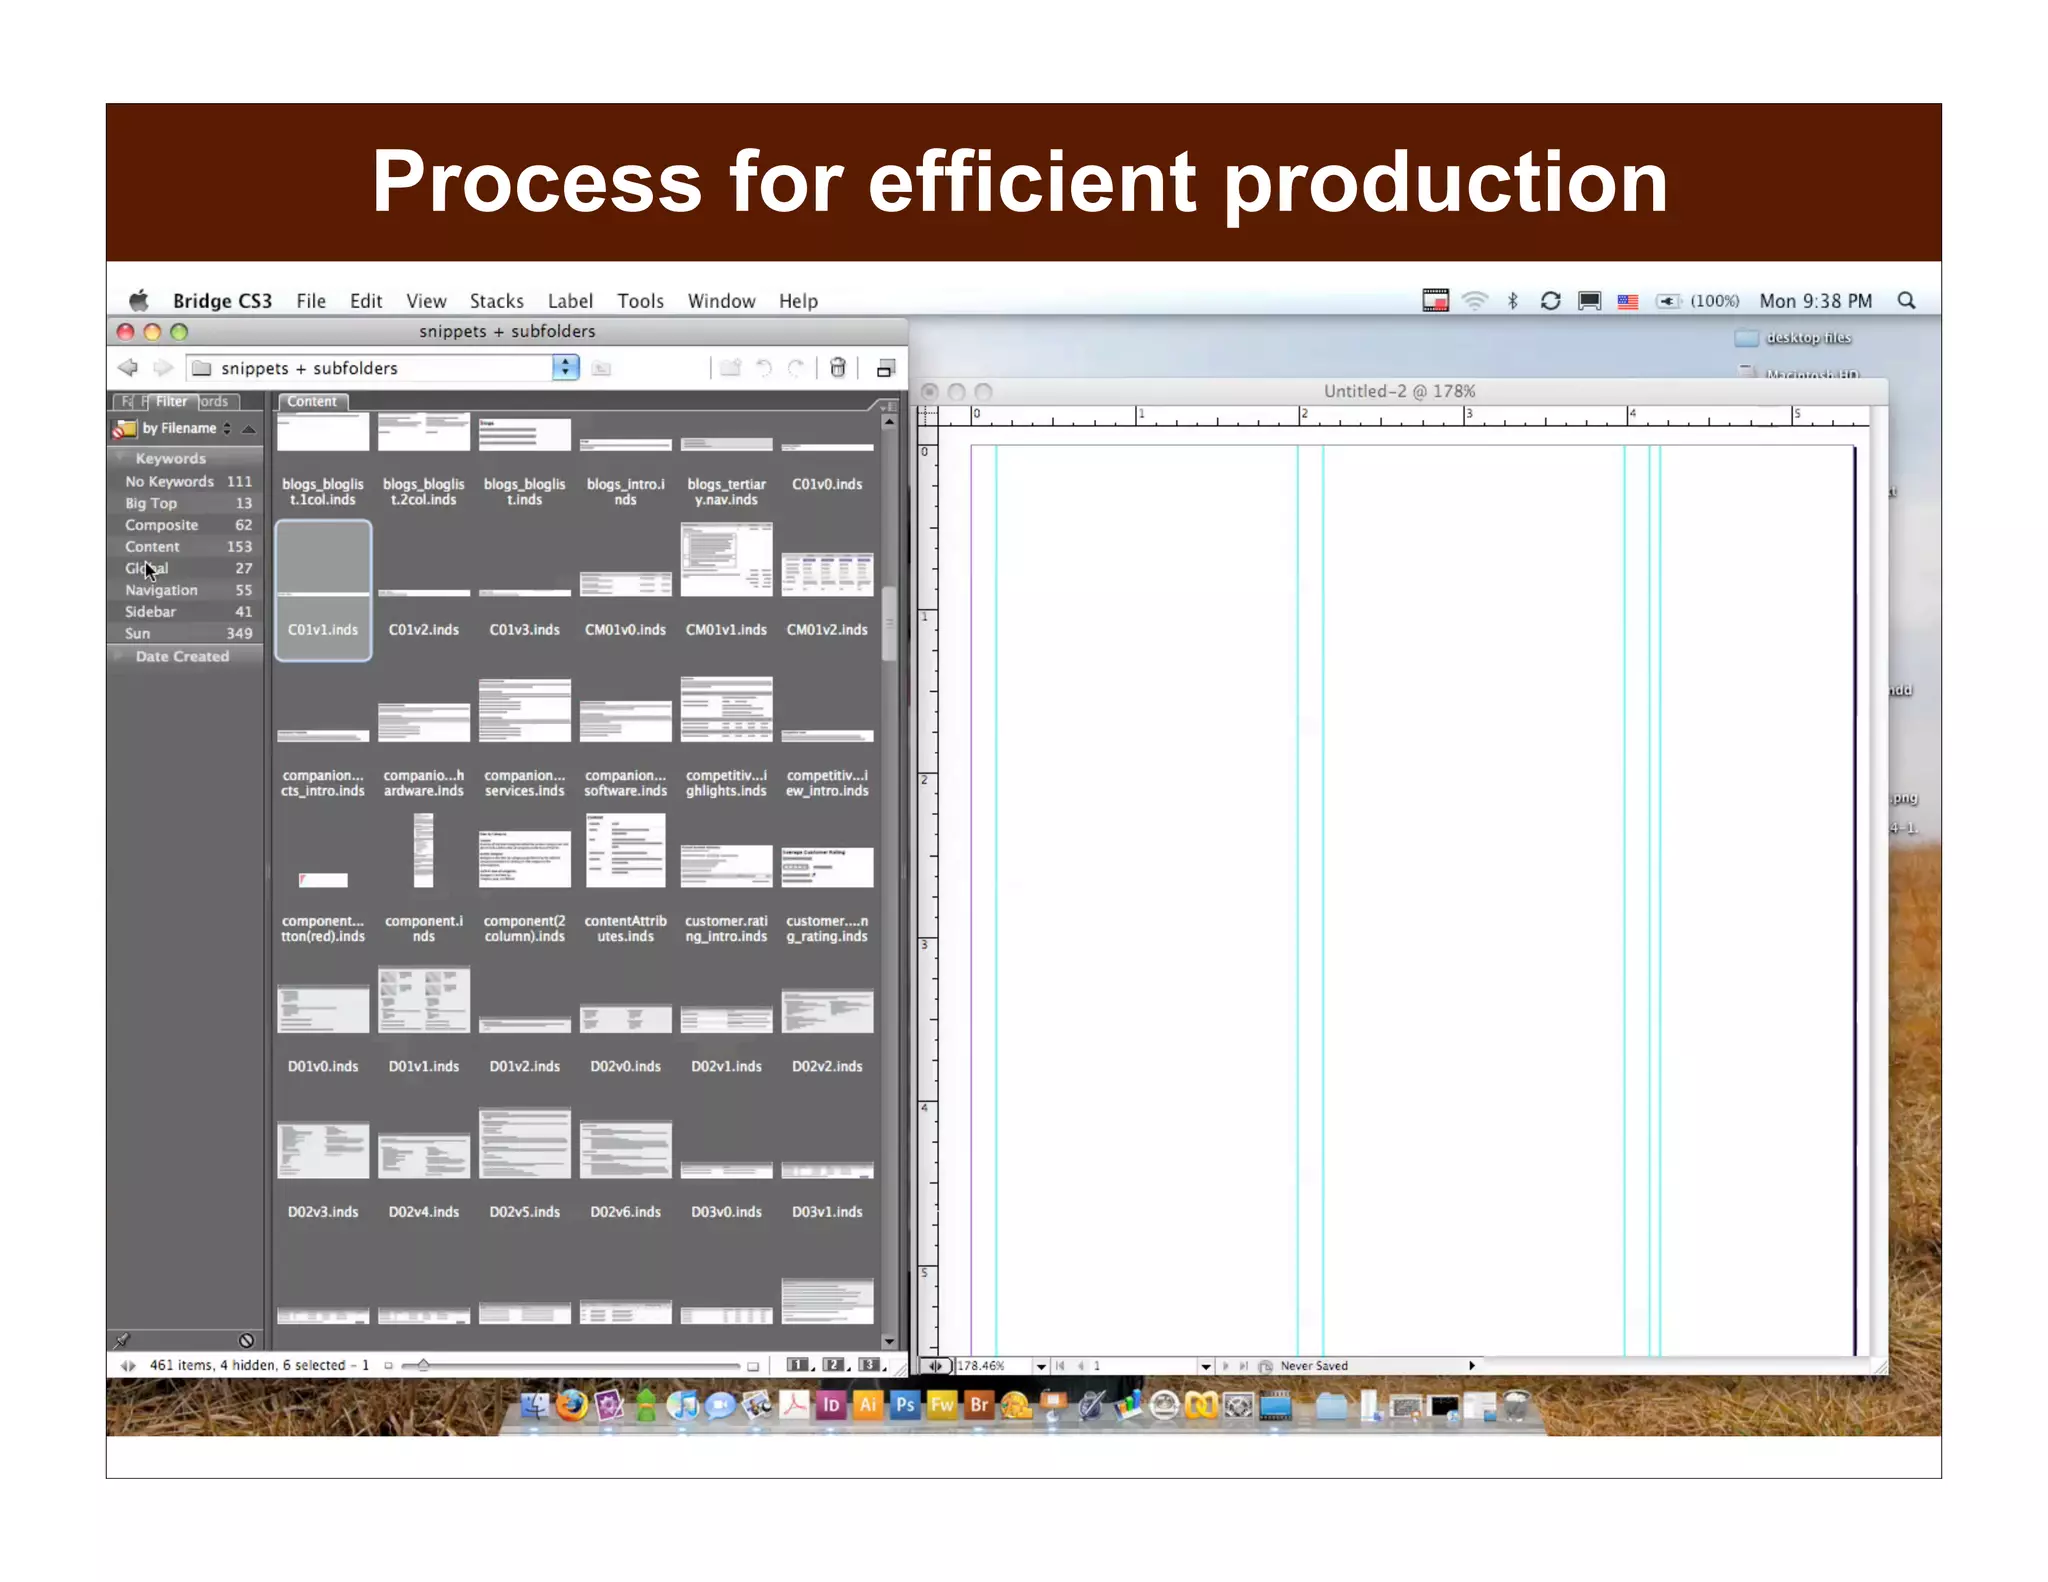The image size is (2048, 1582).
Task: Click the thumbnail size slider
Action: [x=423, y=1365]
